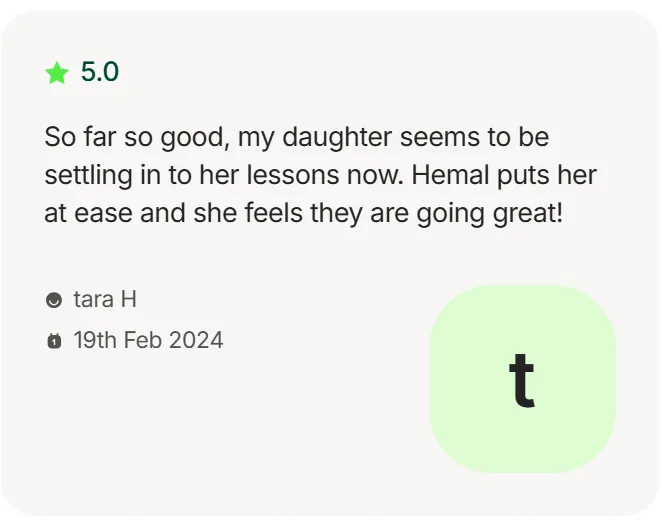Click the review date 19th Feb 2024
The width and height of the screenshot is (662, 520).
tap(148, 340)
